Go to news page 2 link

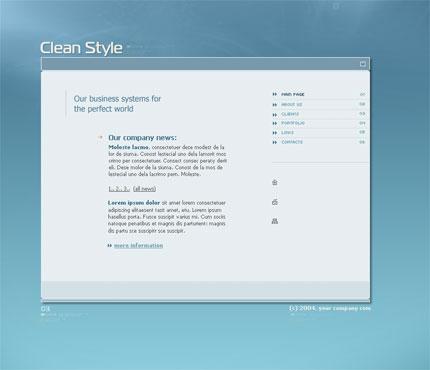tap(118, 189)
